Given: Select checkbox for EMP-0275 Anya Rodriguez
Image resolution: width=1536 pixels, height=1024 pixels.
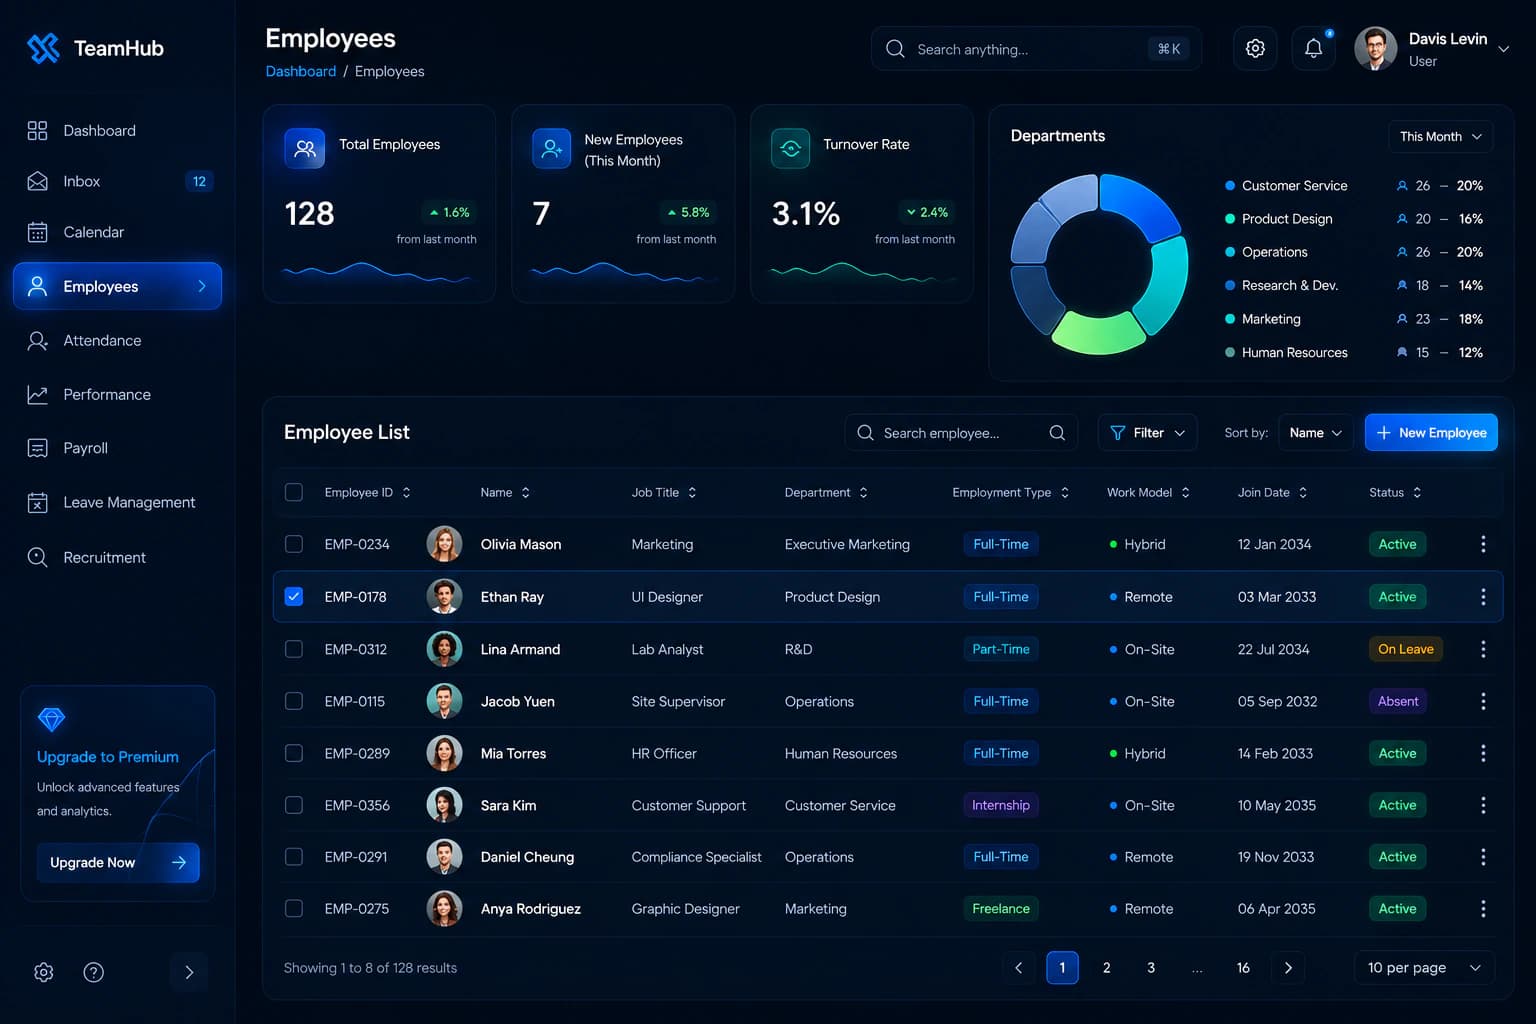Looking at the screenshot, I should 294,909.
